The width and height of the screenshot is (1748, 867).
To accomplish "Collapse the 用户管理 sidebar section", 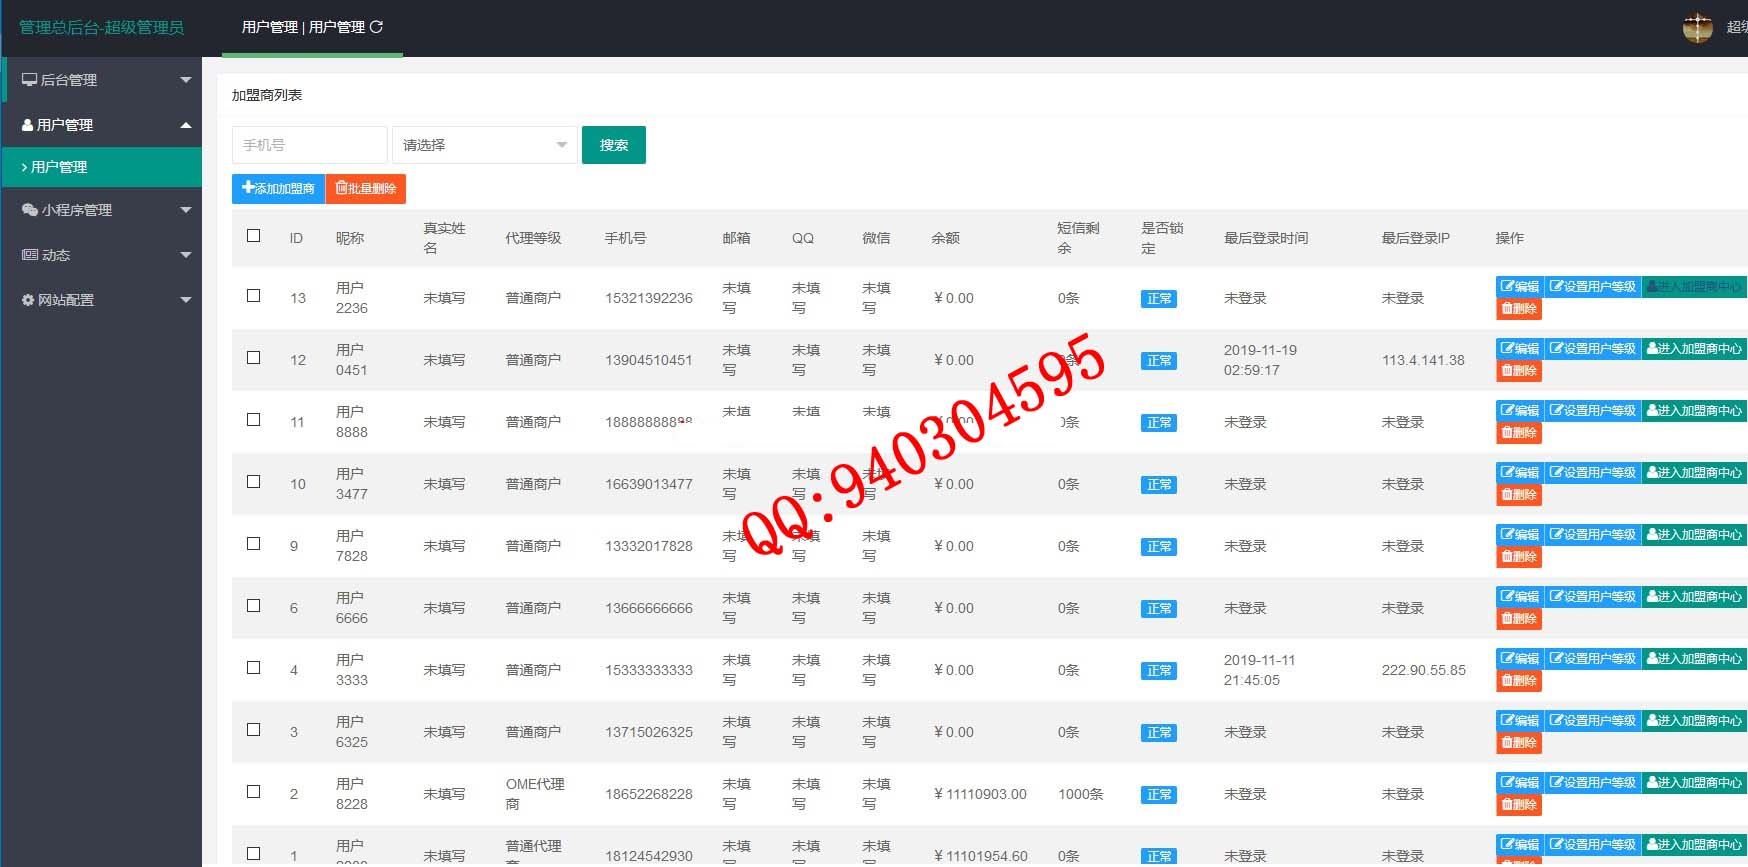I will pos(102,125).
